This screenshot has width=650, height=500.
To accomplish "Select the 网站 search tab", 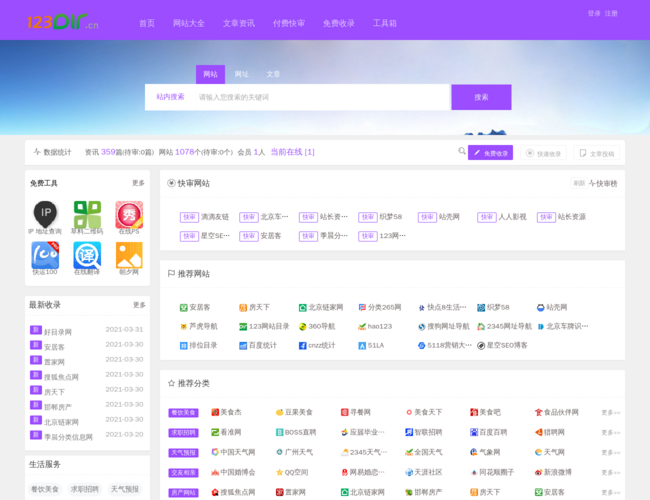I will point(211,74).
